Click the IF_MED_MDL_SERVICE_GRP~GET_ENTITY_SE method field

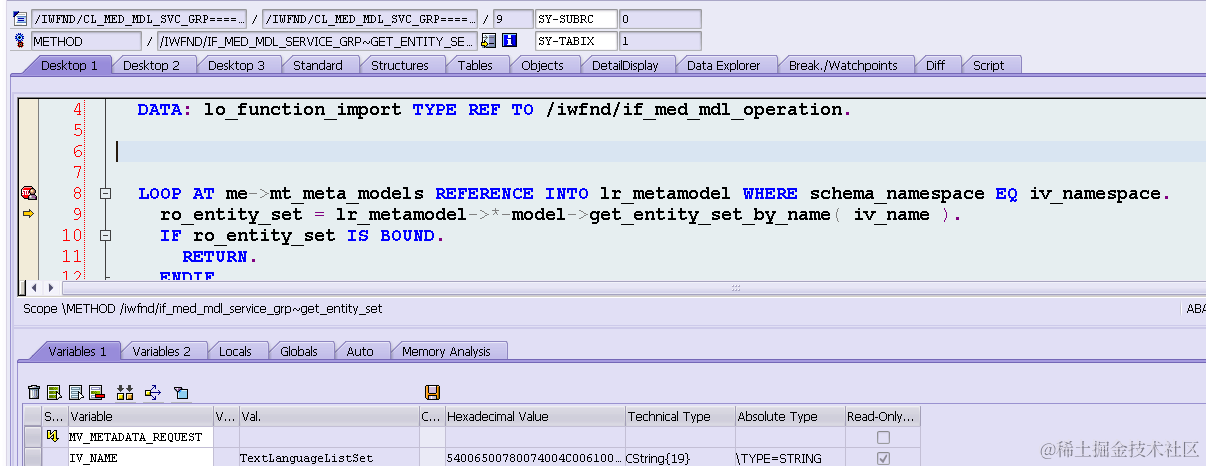tap(317, 41)
